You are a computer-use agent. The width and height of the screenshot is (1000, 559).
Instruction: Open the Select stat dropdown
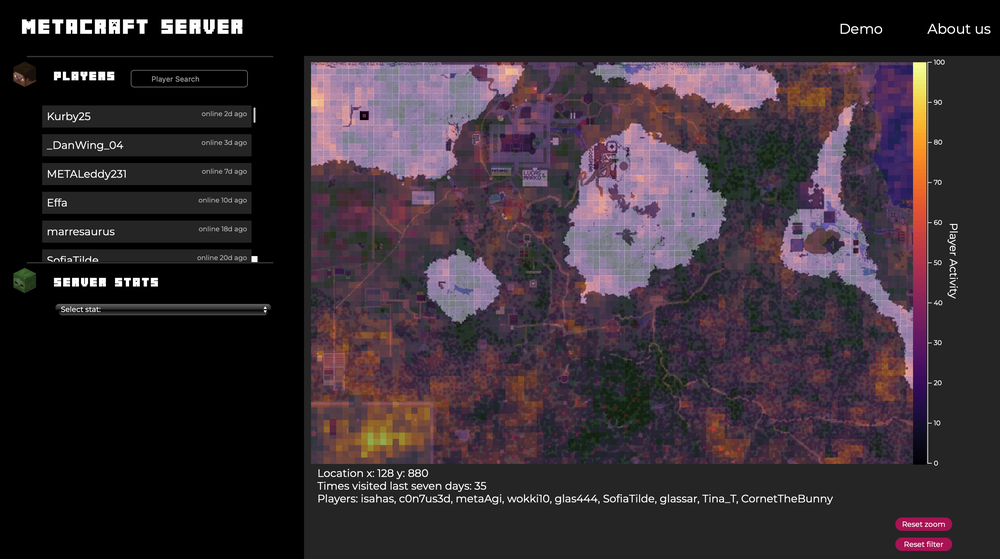[163, 310]
